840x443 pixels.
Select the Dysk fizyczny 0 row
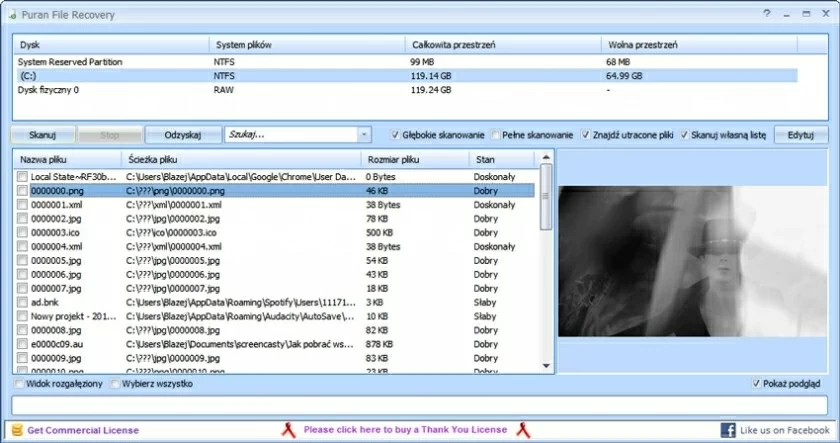(x=406, y=90)
